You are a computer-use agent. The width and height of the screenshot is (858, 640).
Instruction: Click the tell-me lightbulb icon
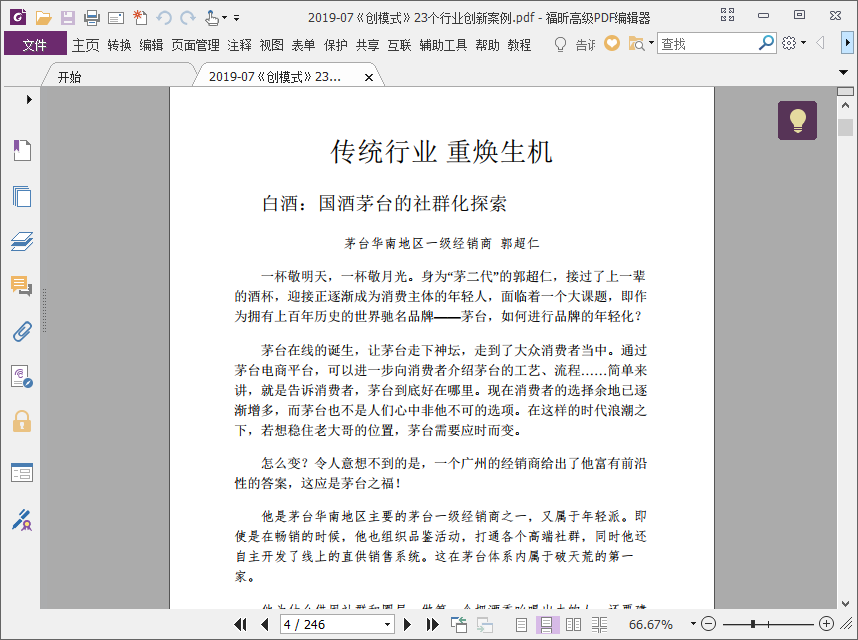click(560, 44)
